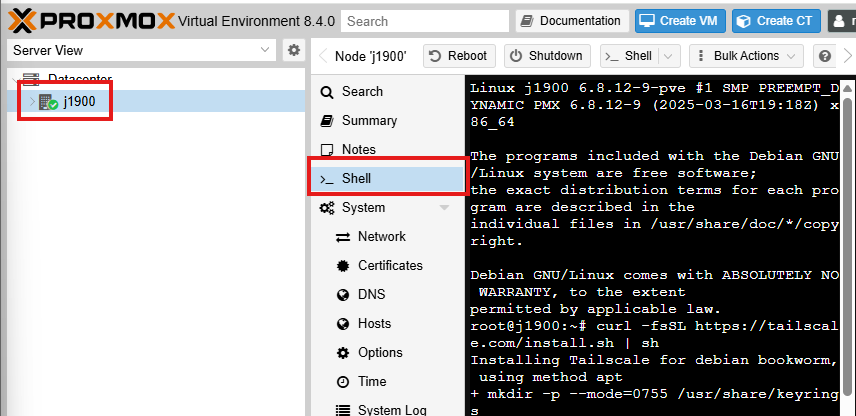Click the j1900 node status icon
This screenshot has width=856, height=416.
[48, 102]
